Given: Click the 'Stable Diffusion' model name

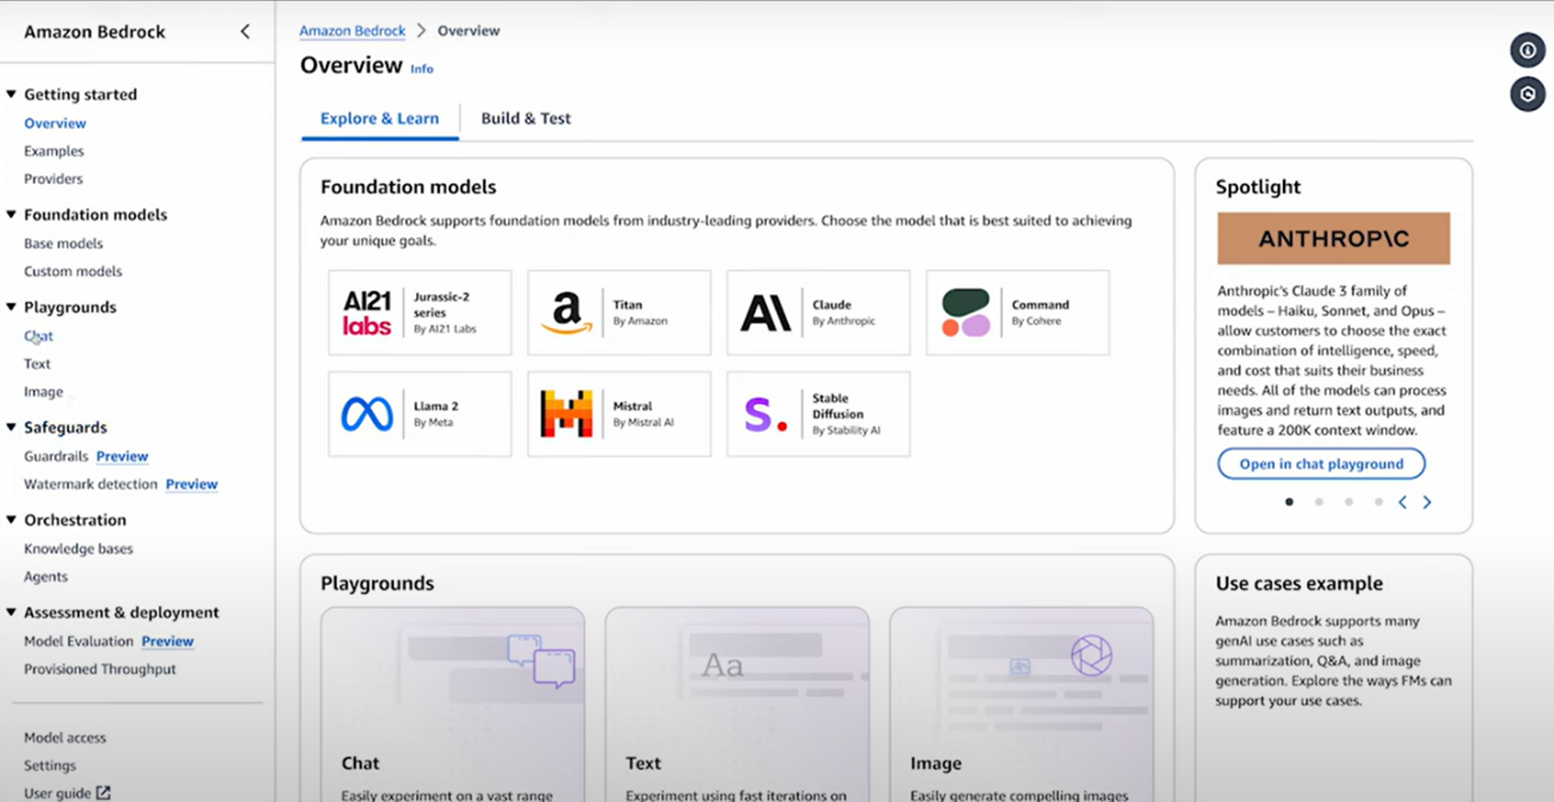Looking at the screenshot, I should tap(837, 406).
